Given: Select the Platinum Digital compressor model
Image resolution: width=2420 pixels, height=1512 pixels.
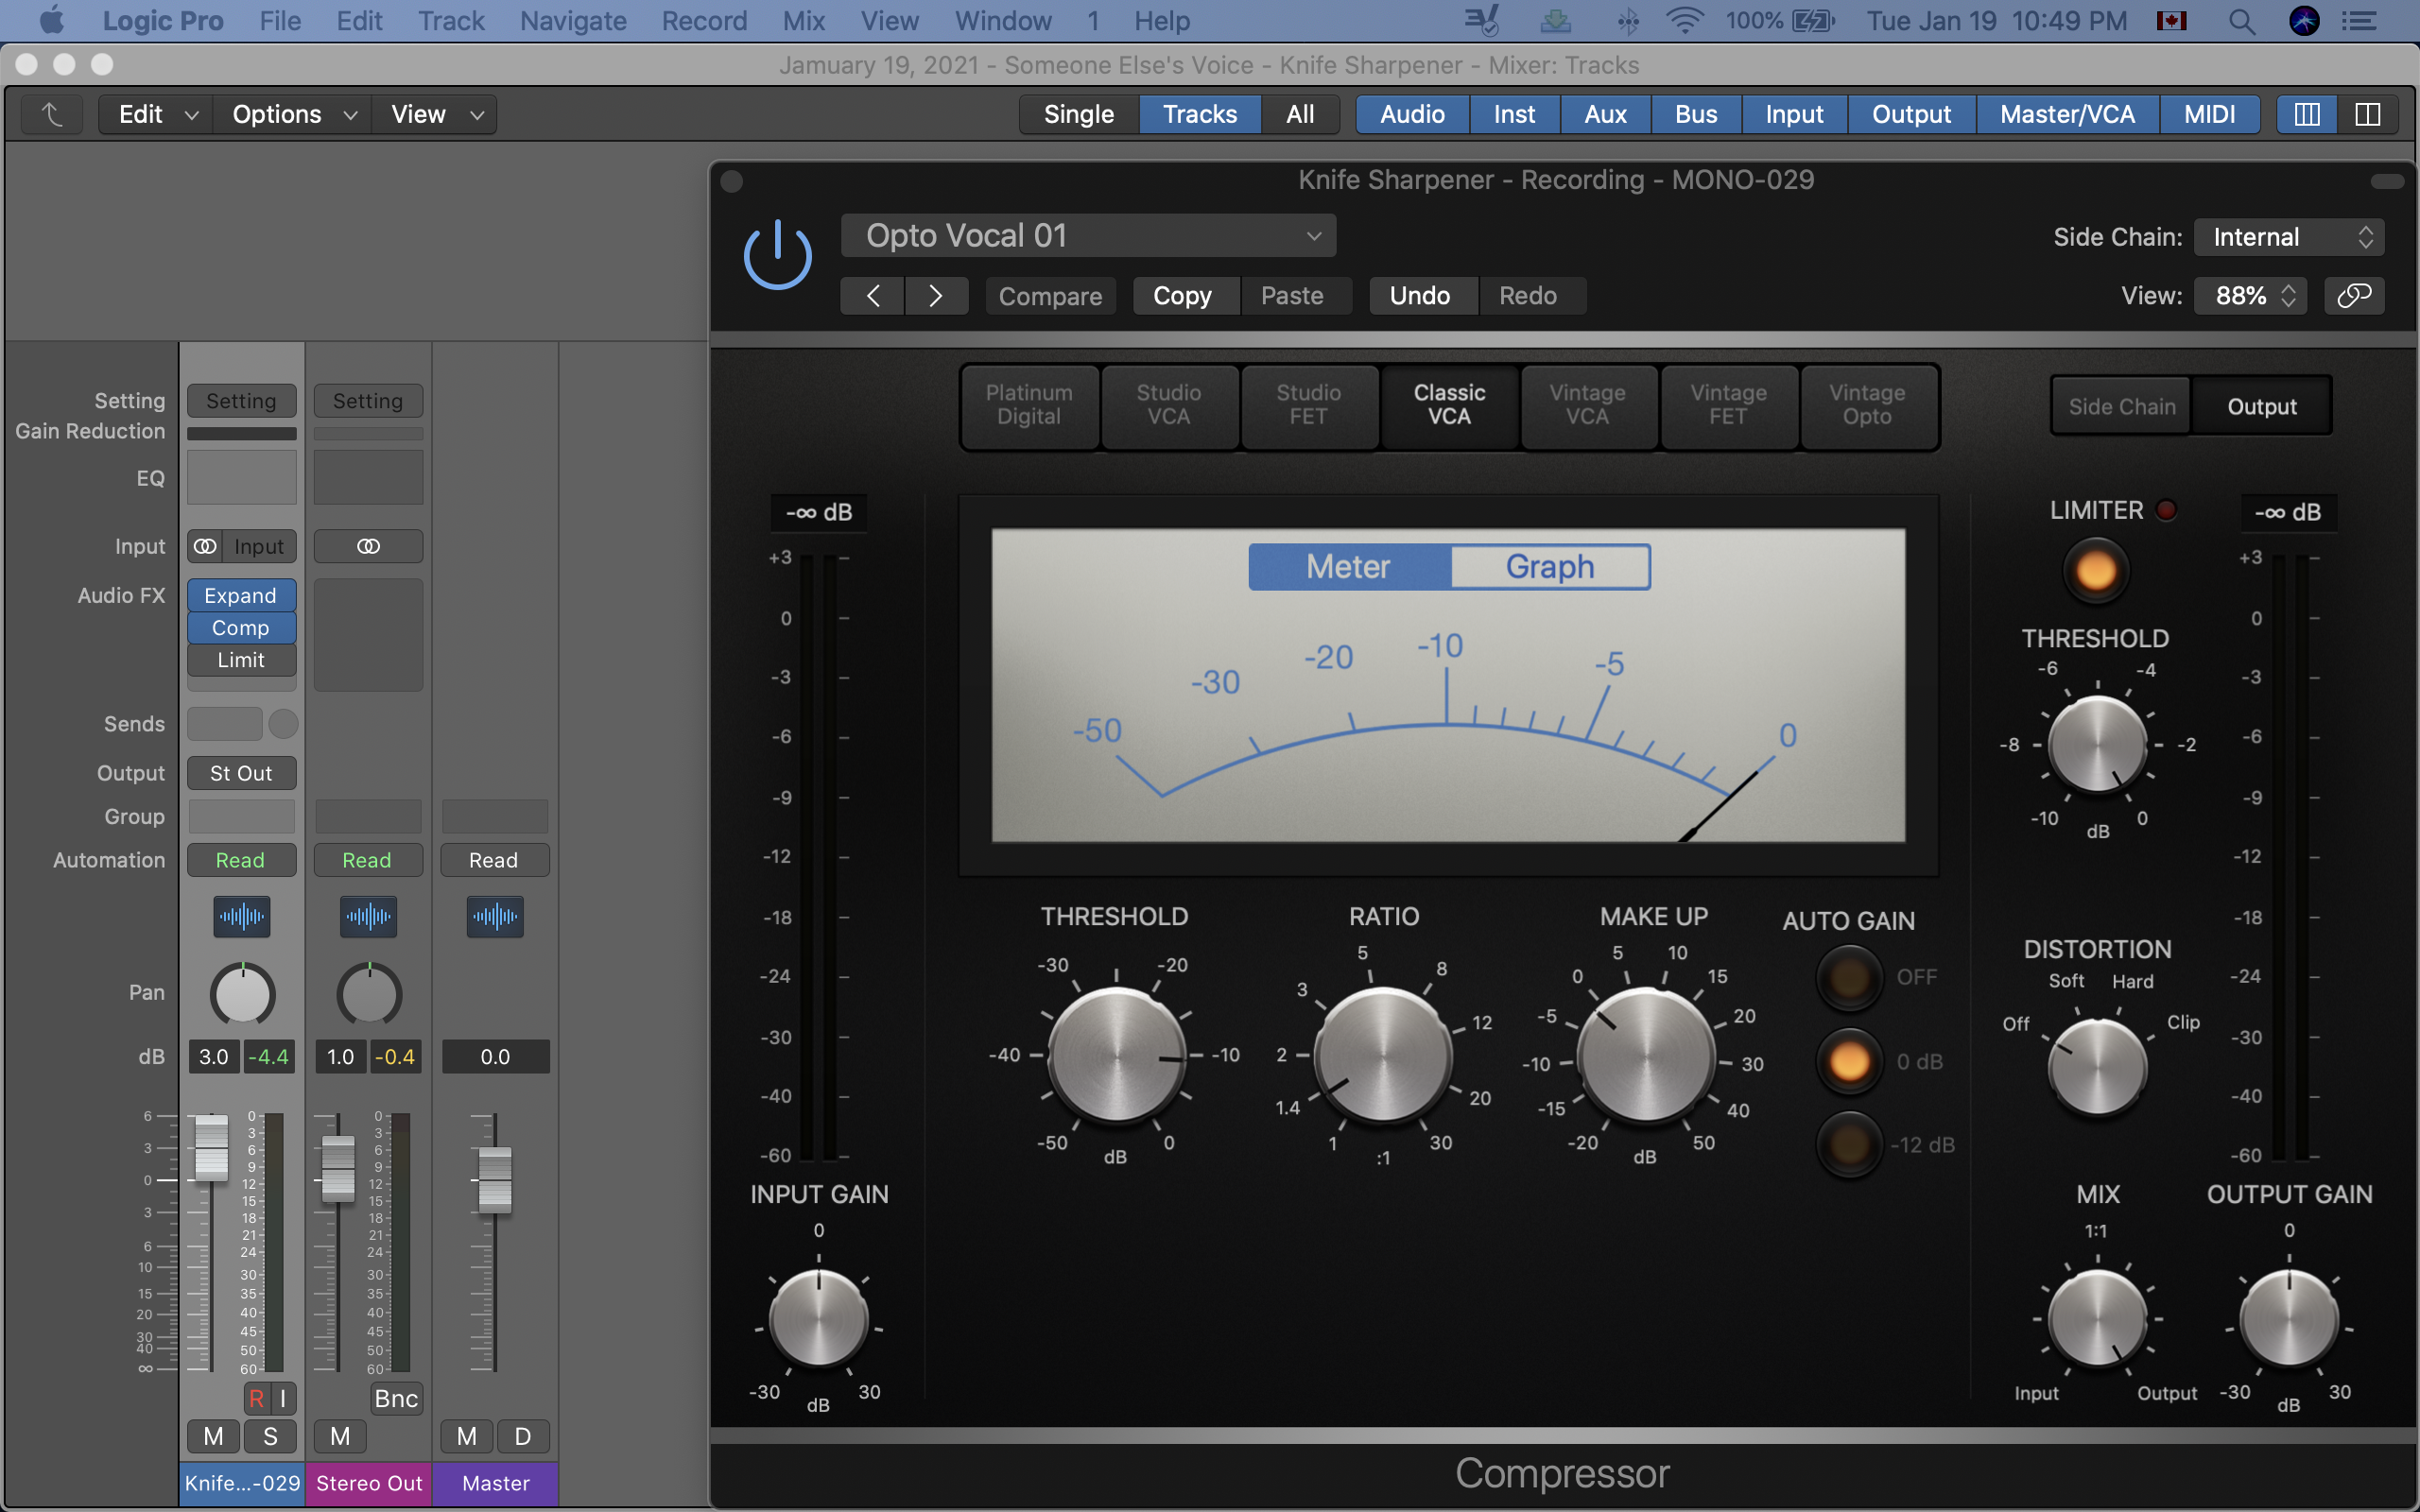Looking at the screenshot, I should pyautogui.click(x=1029, y=405).
